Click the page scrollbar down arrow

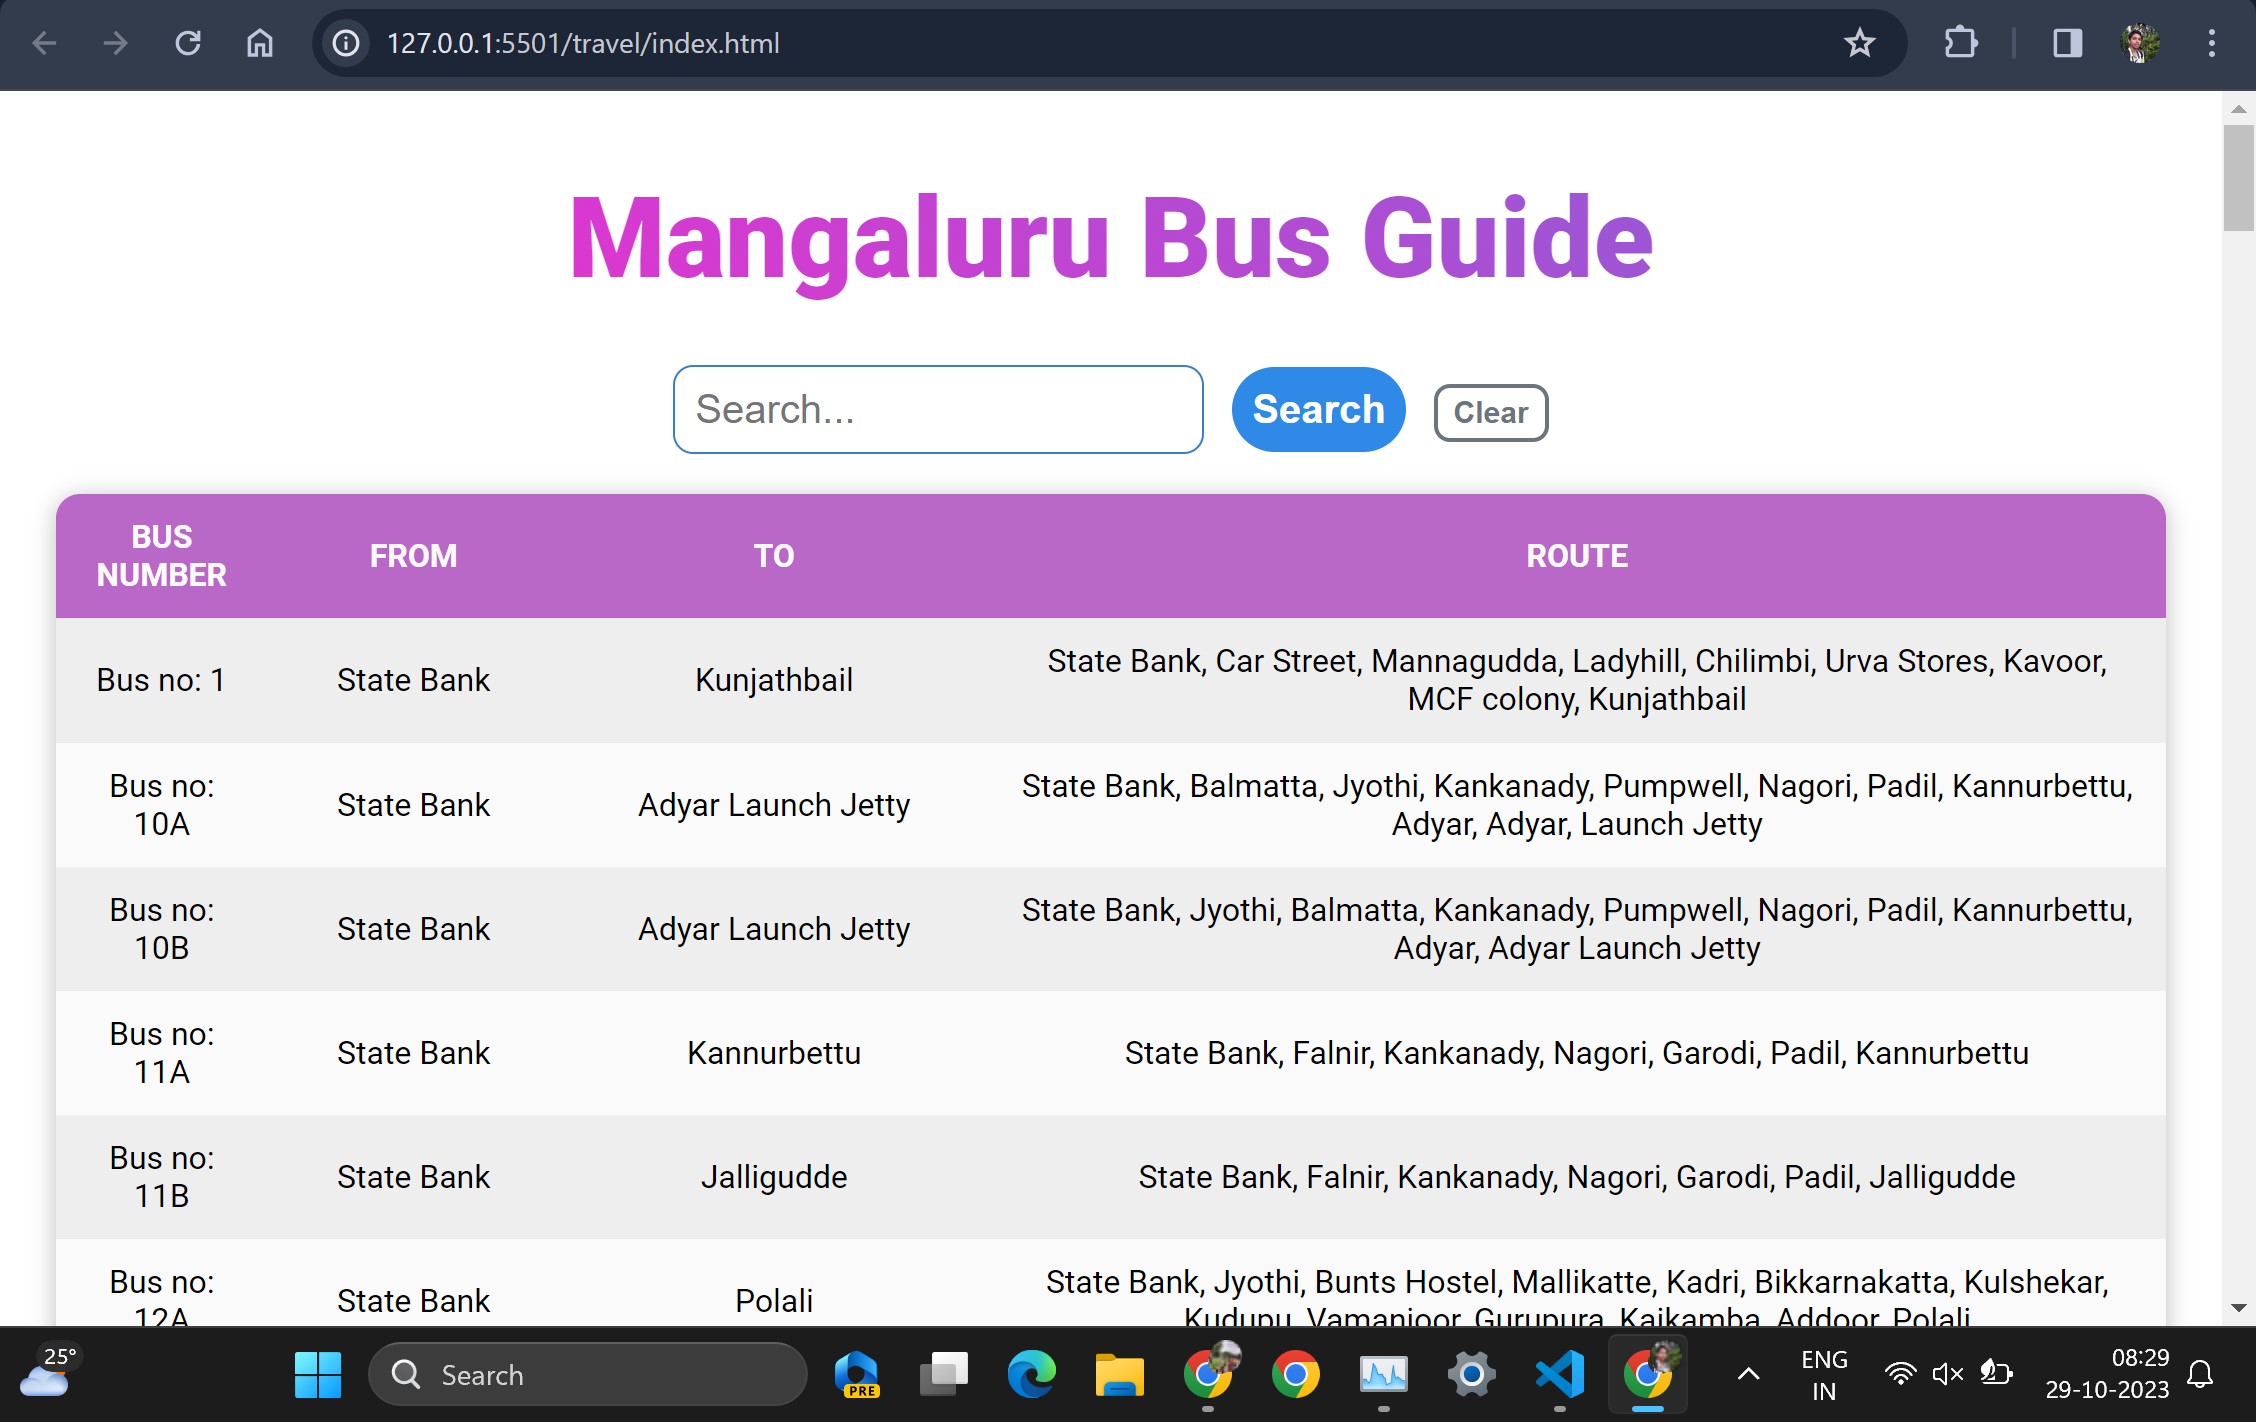pos(2238,1307)
